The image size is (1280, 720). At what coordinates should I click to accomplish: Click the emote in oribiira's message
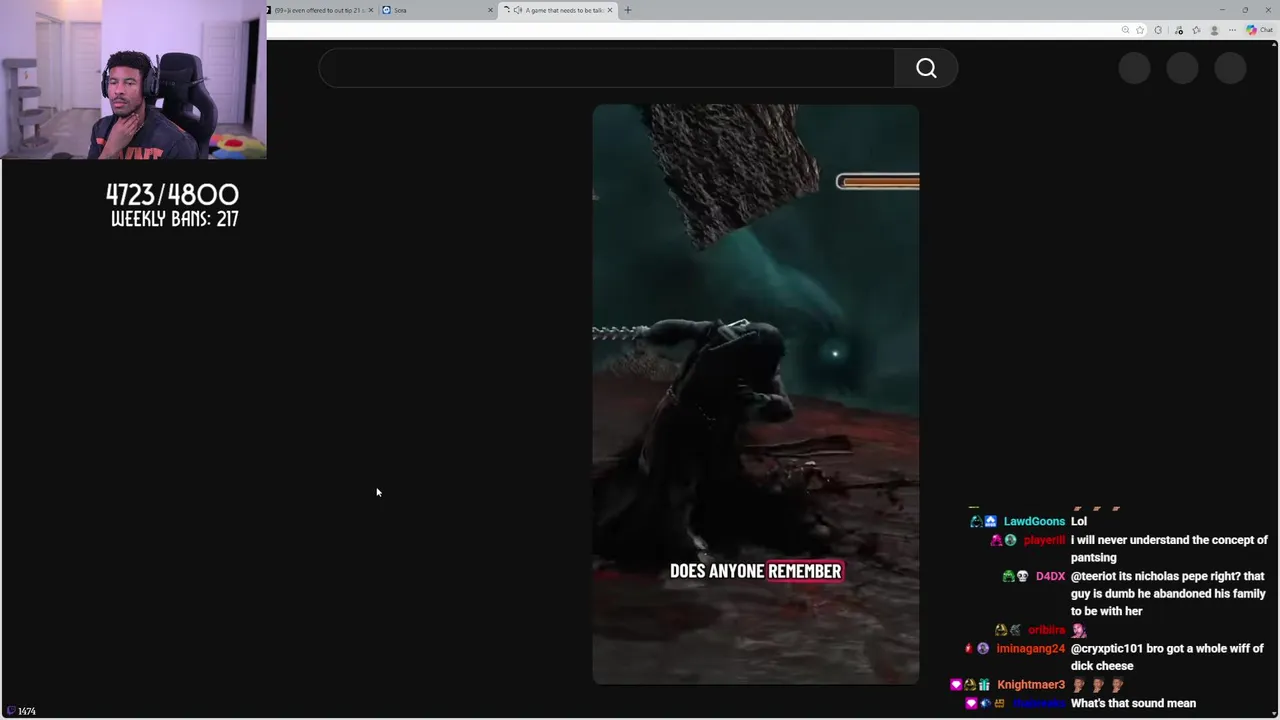pos(1079,630)
